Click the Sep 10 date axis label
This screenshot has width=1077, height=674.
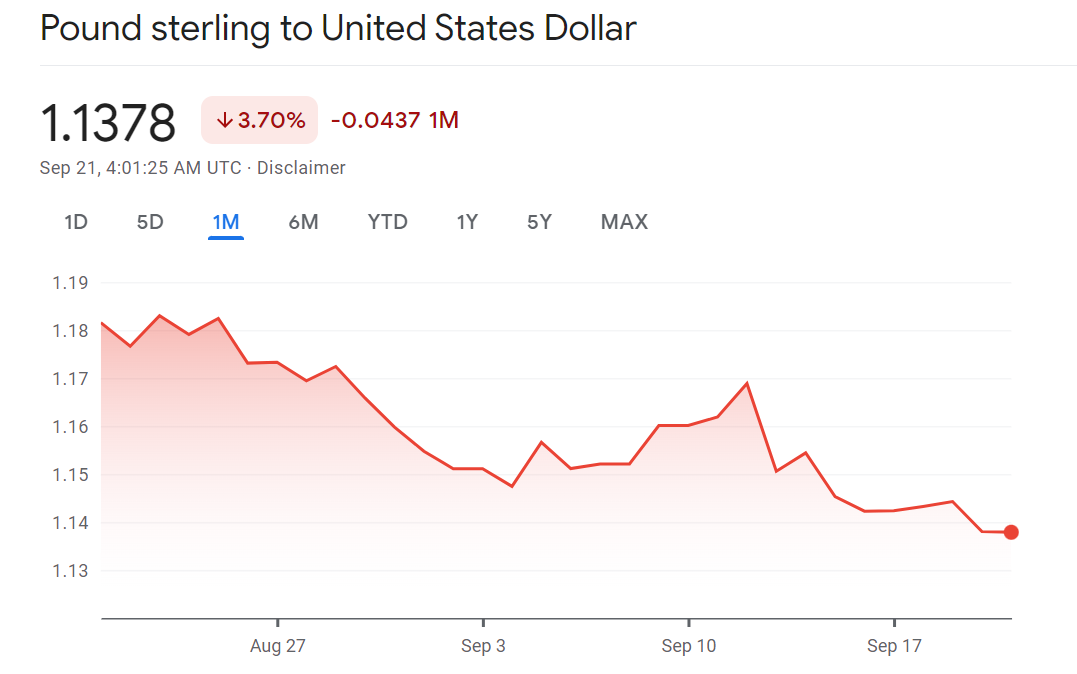pos(689,646)
